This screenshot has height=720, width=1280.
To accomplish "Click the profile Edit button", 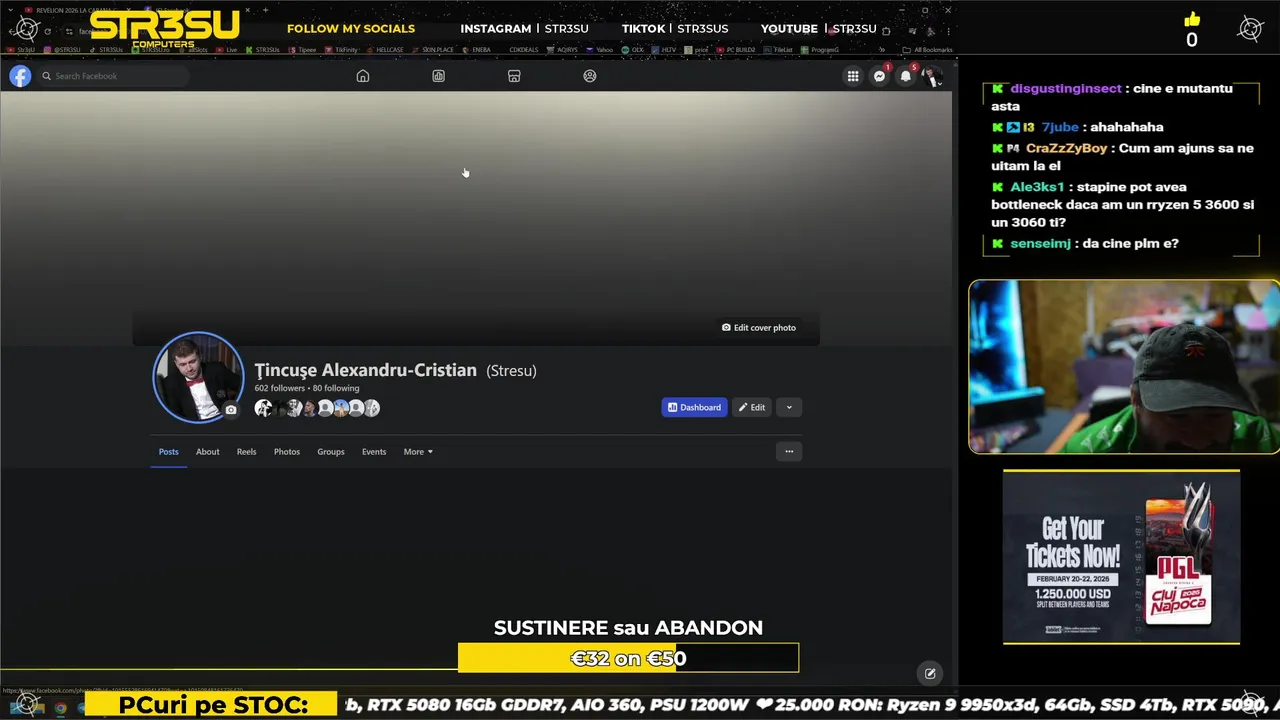I will (752, 407).
